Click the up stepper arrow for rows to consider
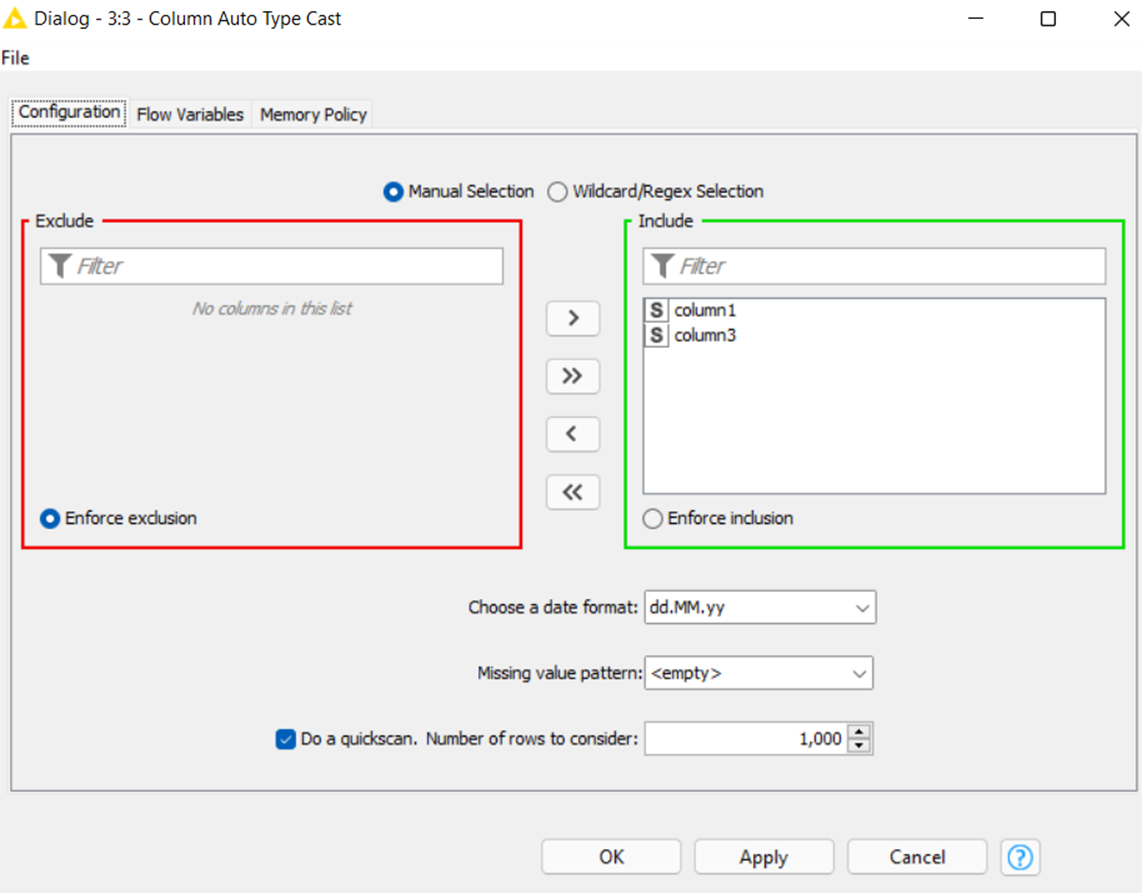Image resolution: width=1142 pixels, height=893 pixels. [860, 733]
